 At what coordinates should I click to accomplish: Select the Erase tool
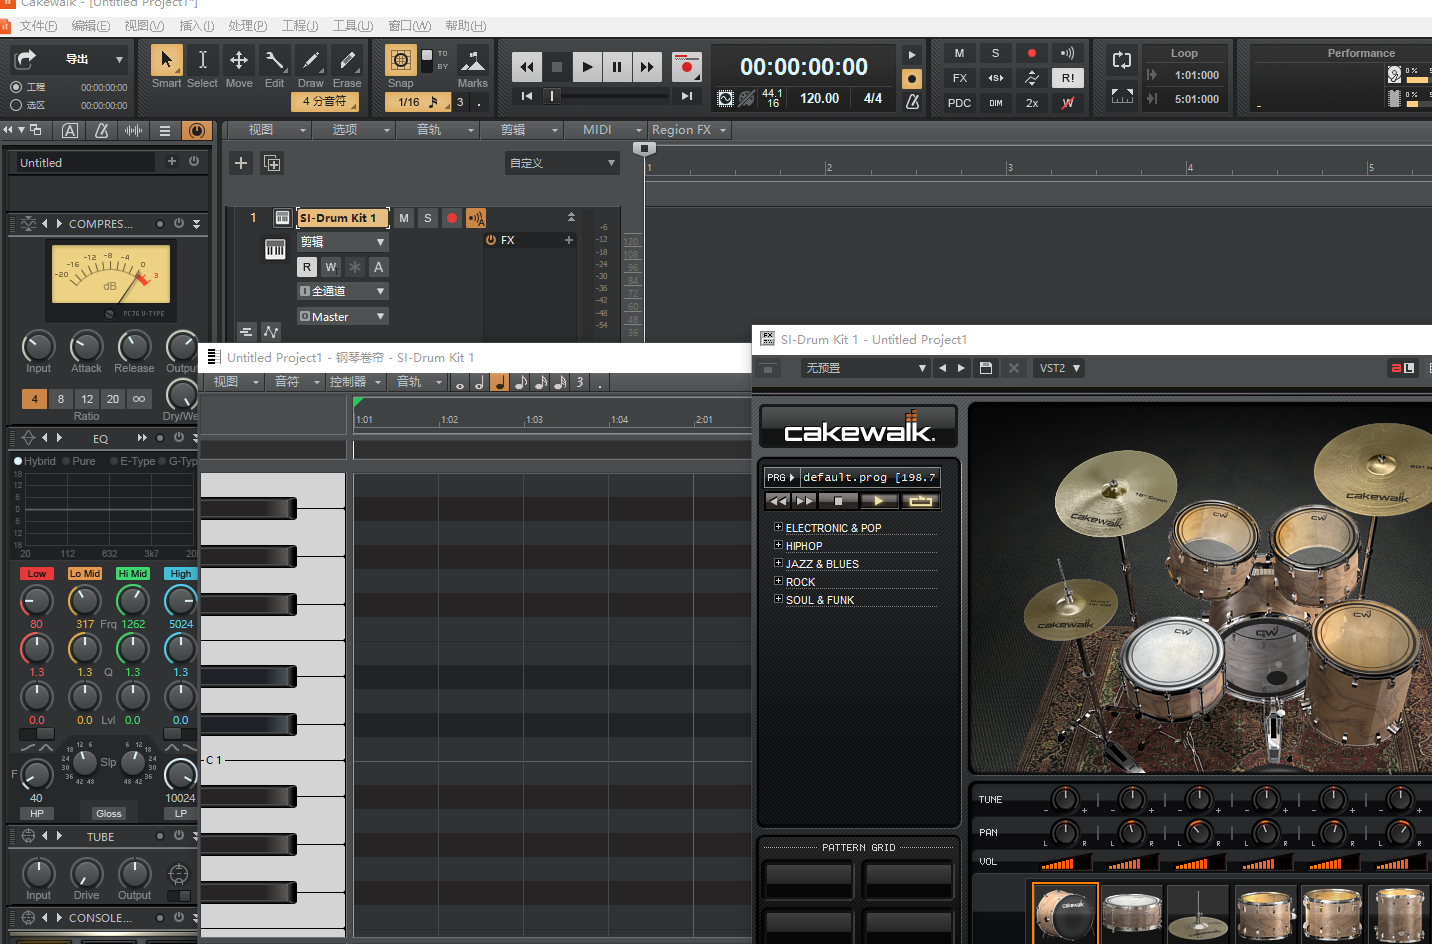pyautogui.click(x=347, y=61)
